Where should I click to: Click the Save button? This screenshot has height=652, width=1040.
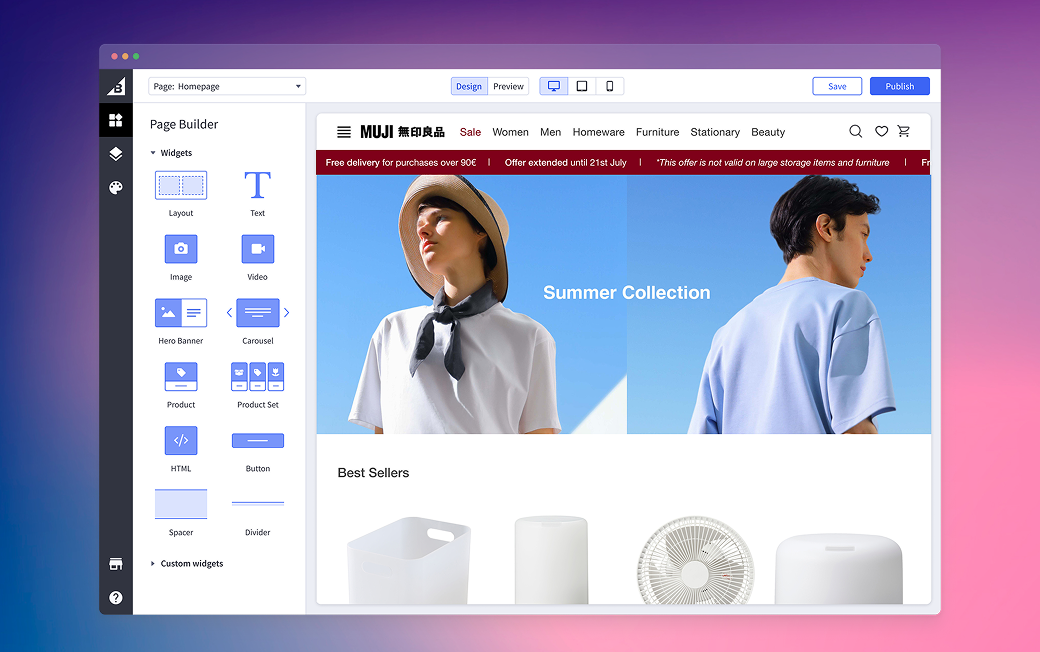click(x=837, y=86)
